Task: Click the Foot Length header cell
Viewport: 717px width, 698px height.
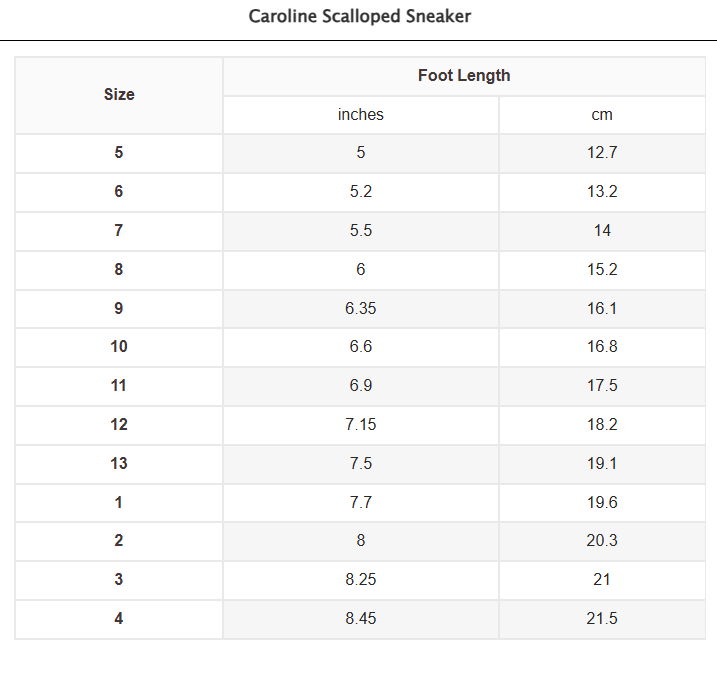Action: pos(464,76)
